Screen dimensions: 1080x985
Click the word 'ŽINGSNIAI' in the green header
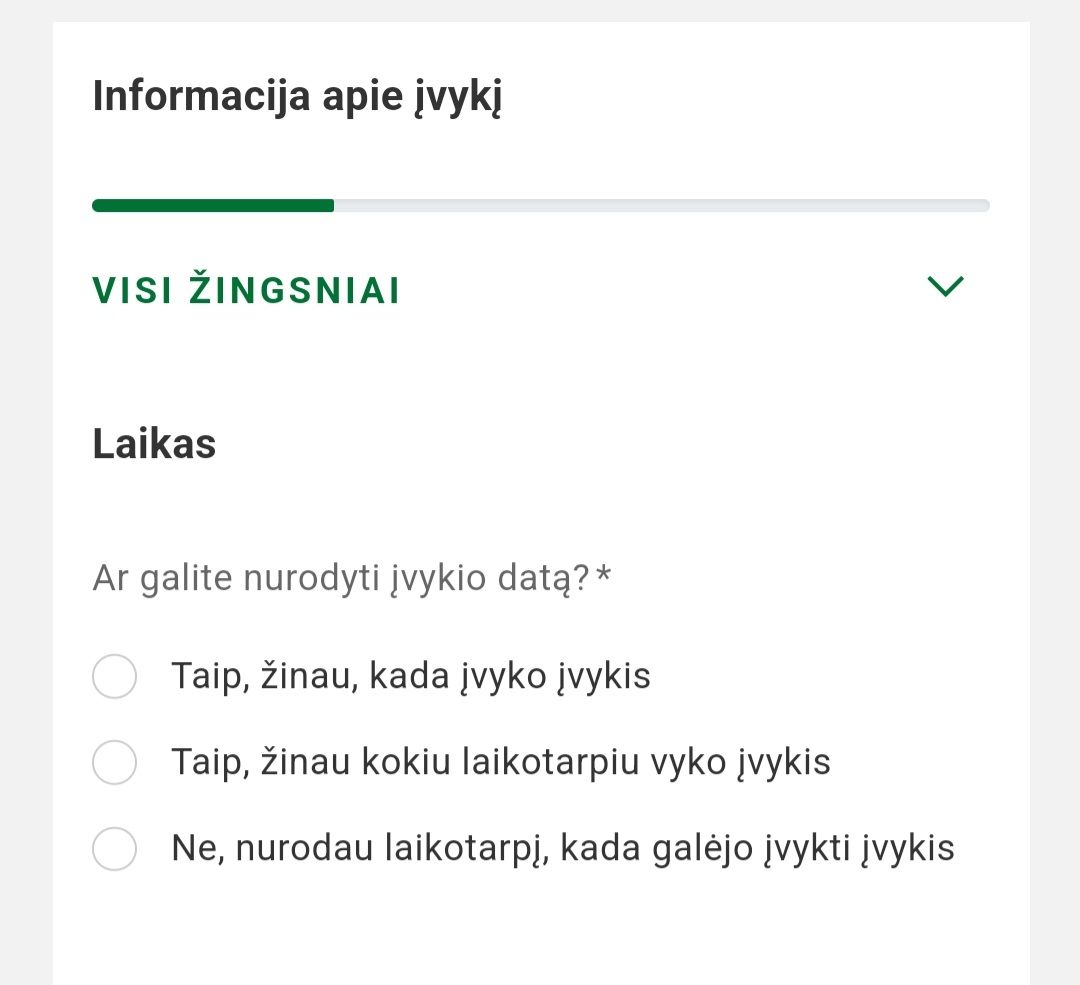(x=295, y=291)
